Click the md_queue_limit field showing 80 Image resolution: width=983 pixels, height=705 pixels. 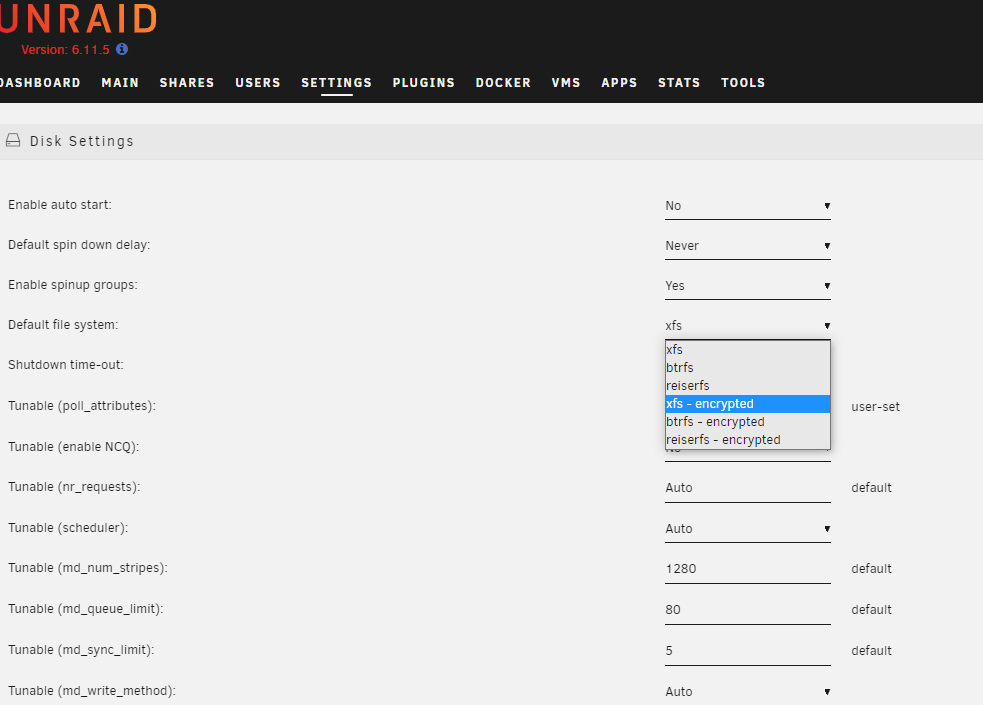tap(748, 610)
